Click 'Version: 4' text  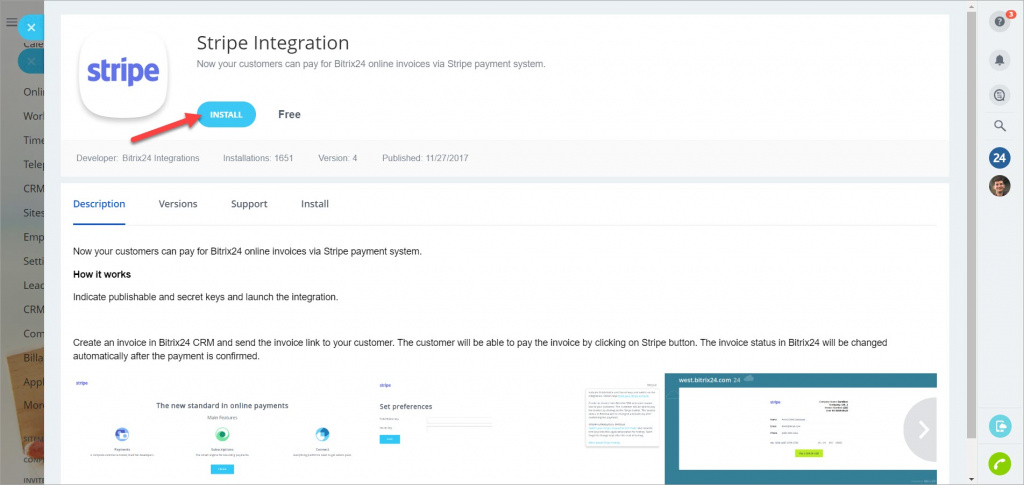tap(338, 158)
